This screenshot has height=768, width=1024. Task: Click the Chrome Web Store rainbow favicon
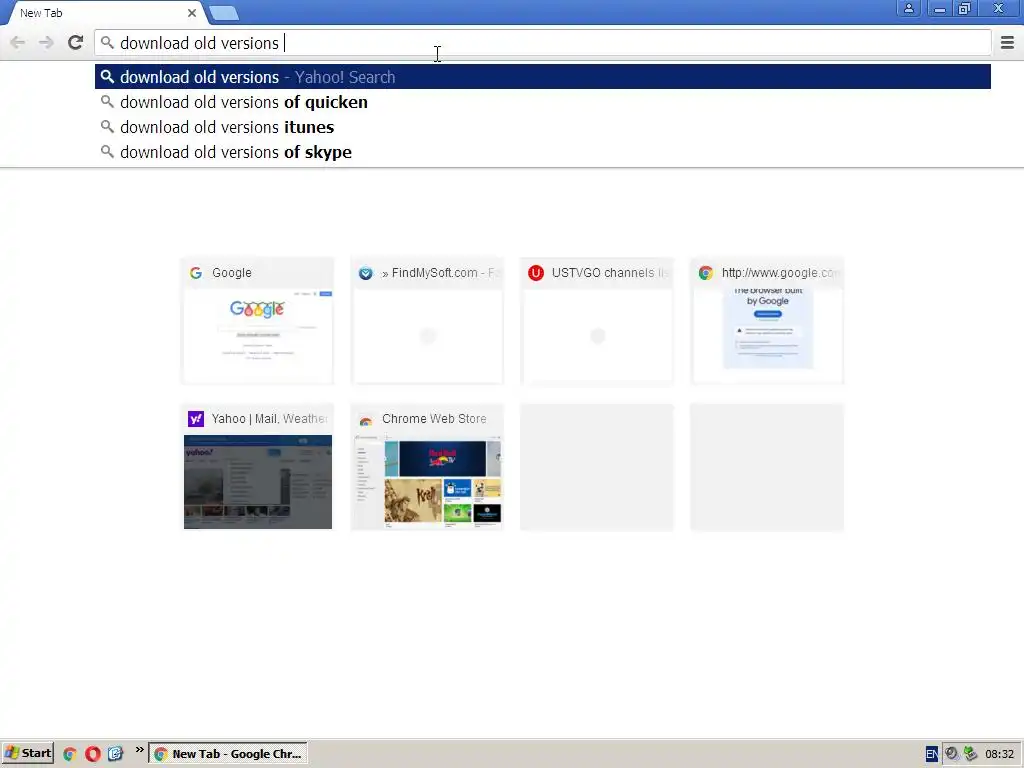coord(366,420)
